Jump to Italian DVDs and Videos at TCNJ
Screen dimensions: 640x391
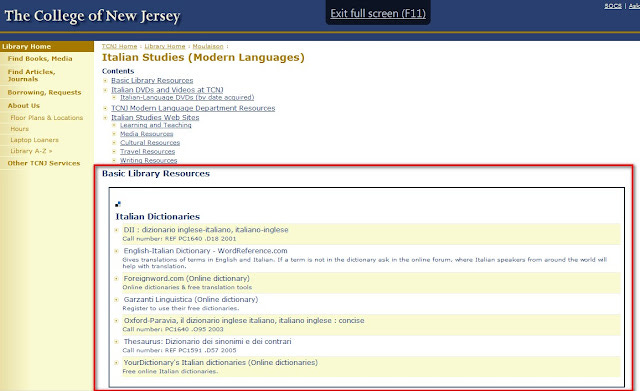click(x=167, y=90)
